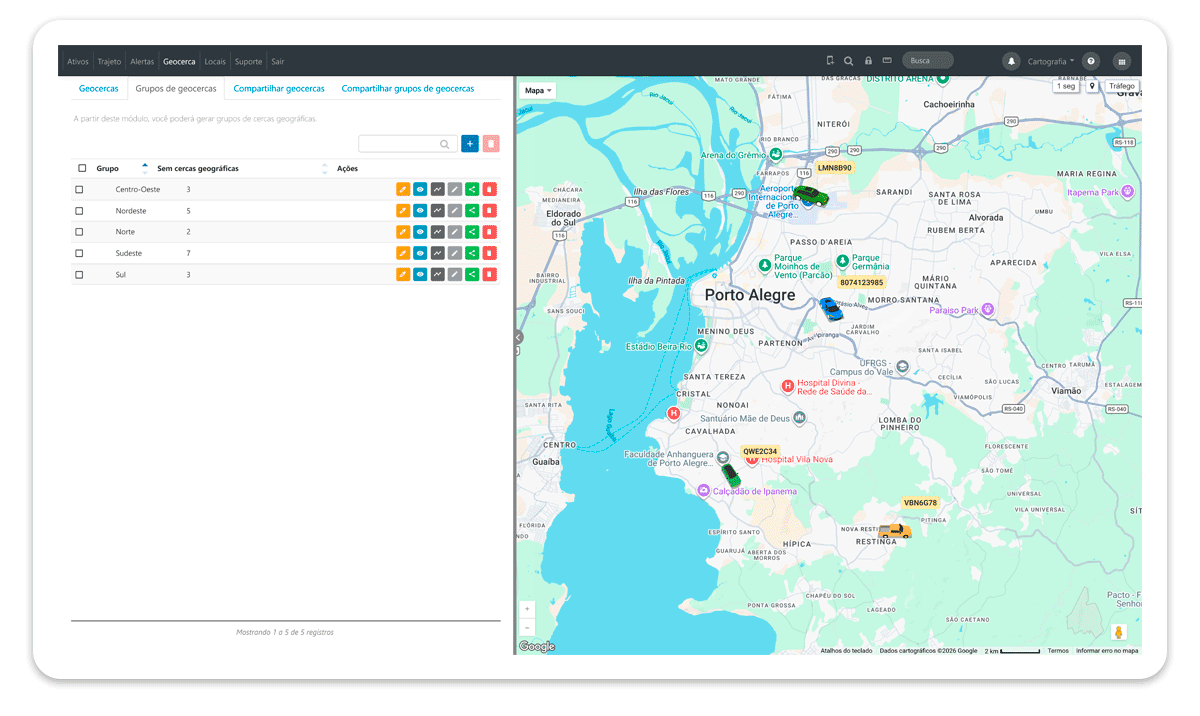Image resolution: width=1200 pixels, height=716 pixels.
Task: Open Street View pegman on the map
Action: coord(1119,632)
